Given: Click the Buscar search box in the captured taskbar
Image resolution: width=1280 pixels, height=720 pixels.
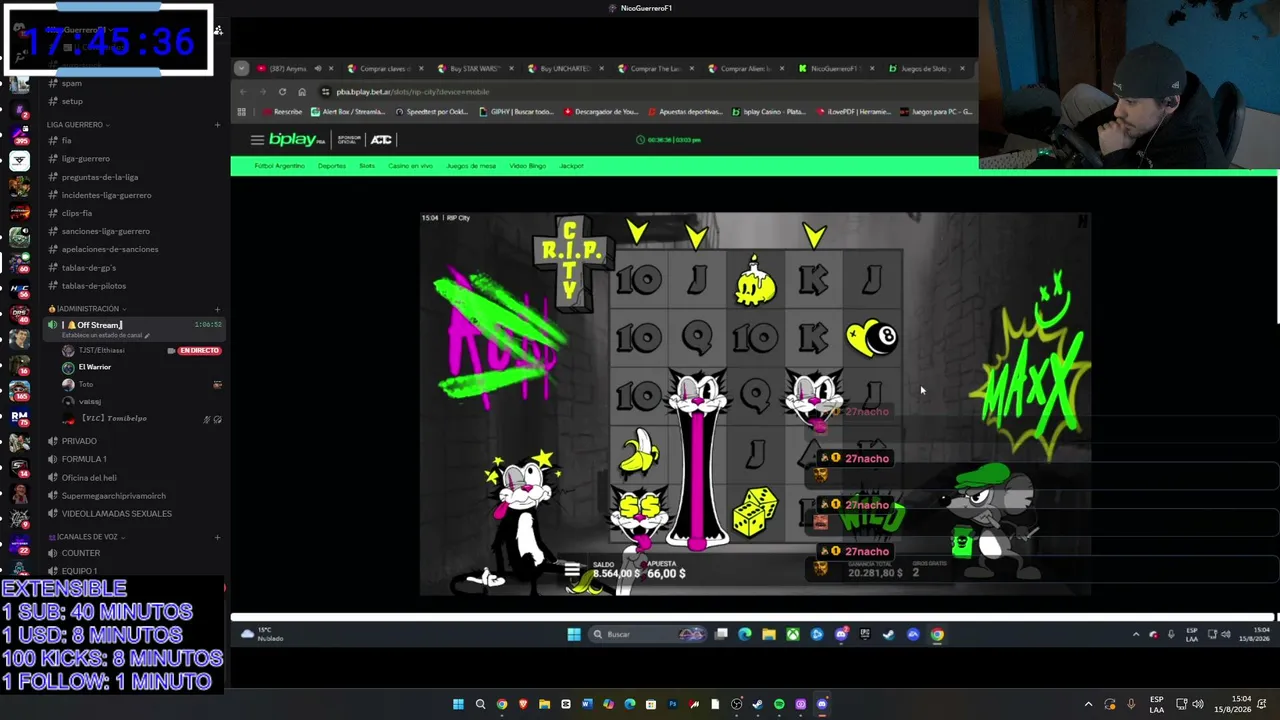Looking at the screenshot, I should click(x=647, y=634).
